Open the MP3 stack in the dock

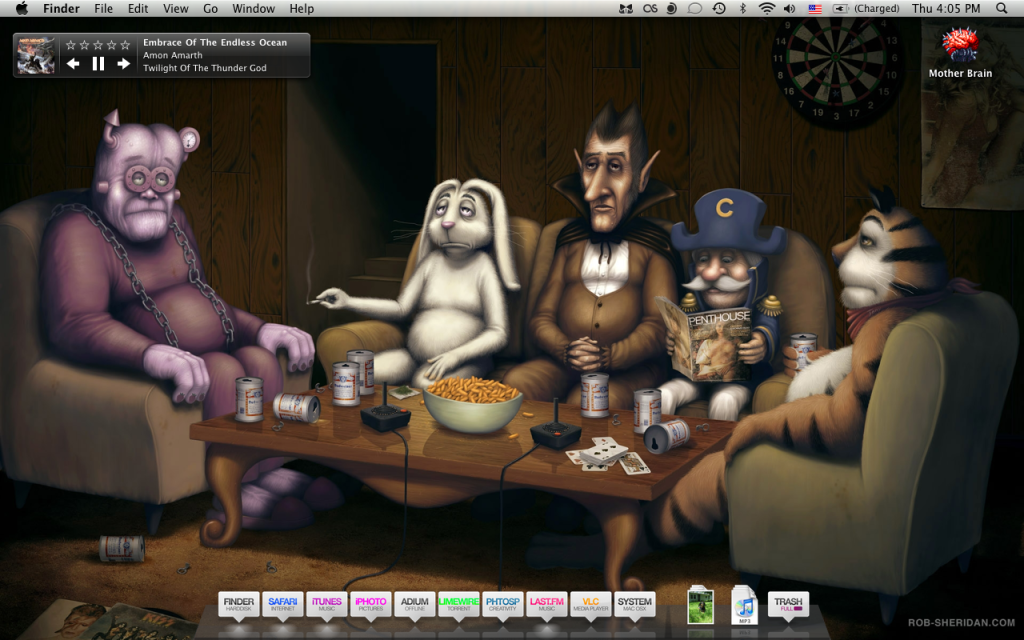[744, 605]
